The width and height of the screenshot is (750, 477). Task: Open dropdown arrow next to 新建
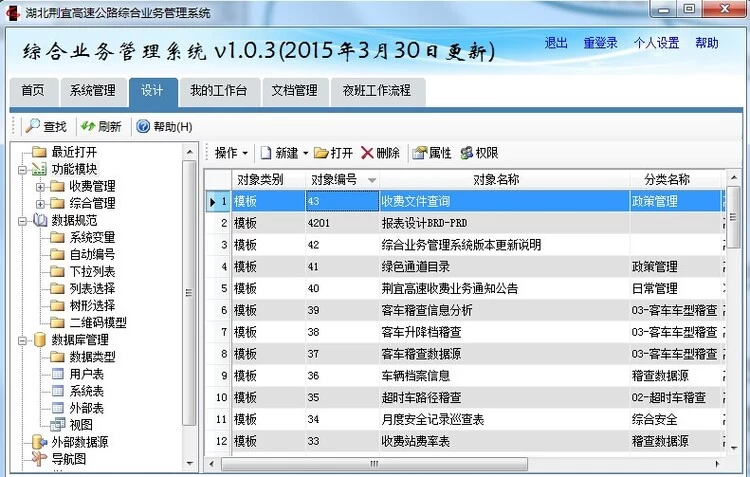tap(306, 154)
